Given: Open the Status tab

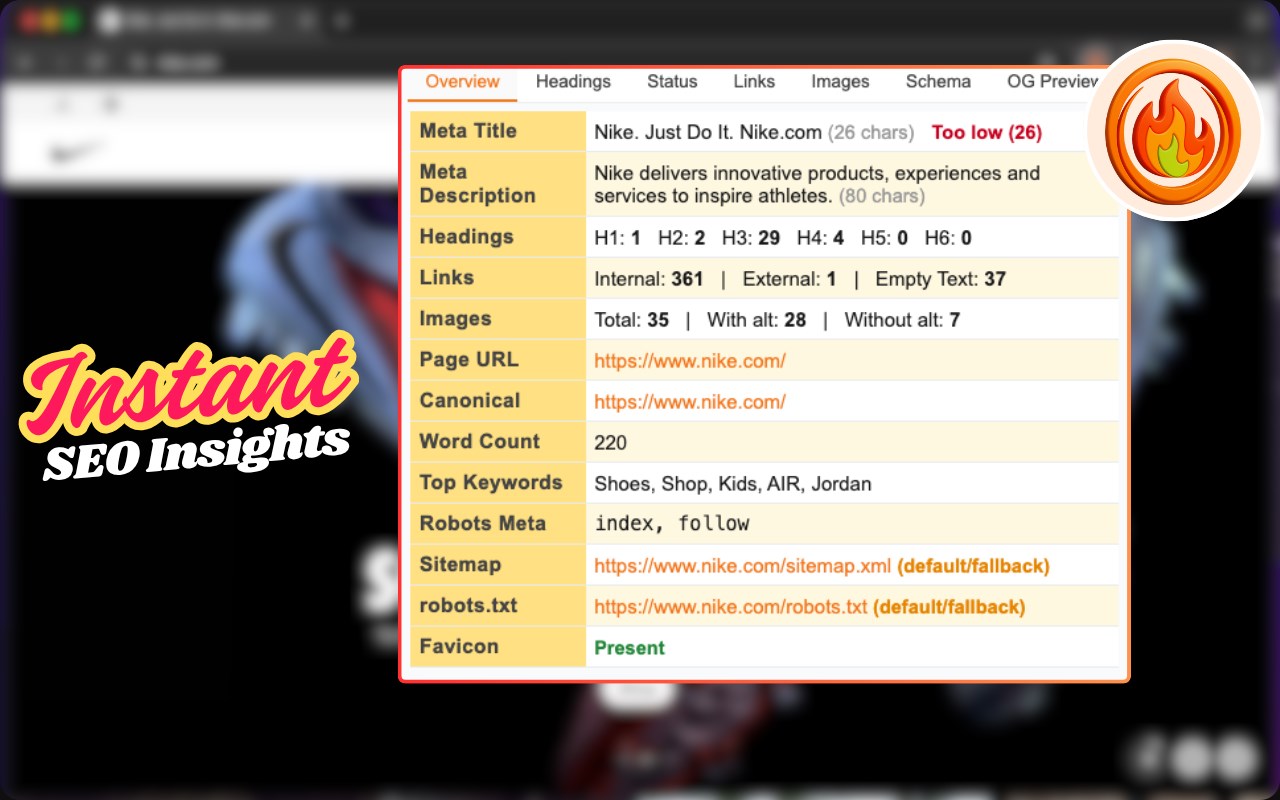Looking at the screenshot, I should coord(672,82).
